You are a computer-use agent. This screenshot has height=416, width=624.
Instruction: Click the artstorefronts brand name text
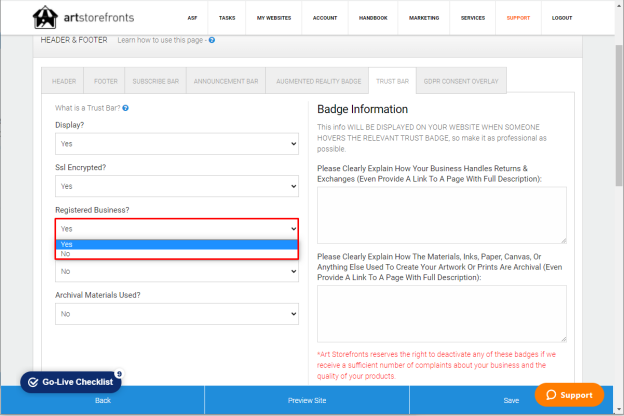(x=99, y=18)
